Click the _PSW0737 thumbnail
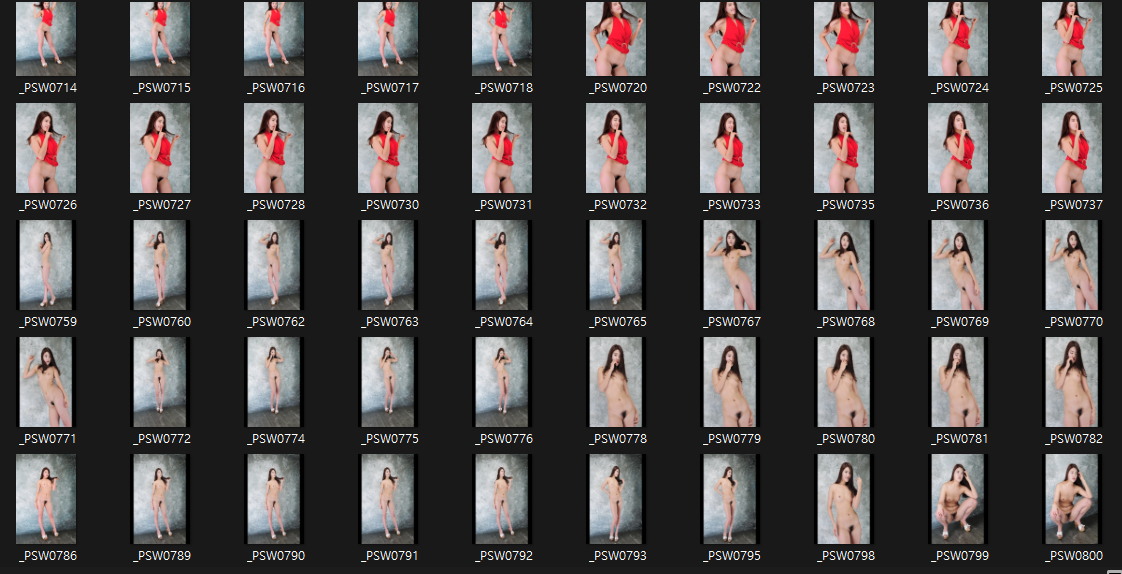Screen dimensions: 1122x574 tap(1072, 149)
